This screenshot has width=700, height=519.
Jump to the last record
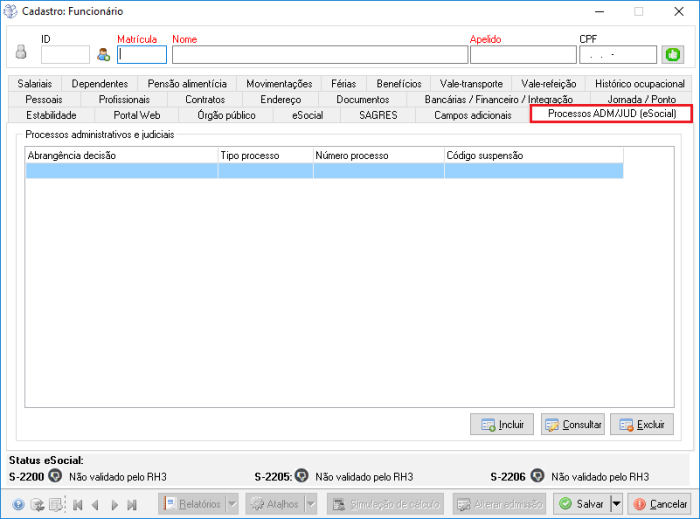click(134, 505)
